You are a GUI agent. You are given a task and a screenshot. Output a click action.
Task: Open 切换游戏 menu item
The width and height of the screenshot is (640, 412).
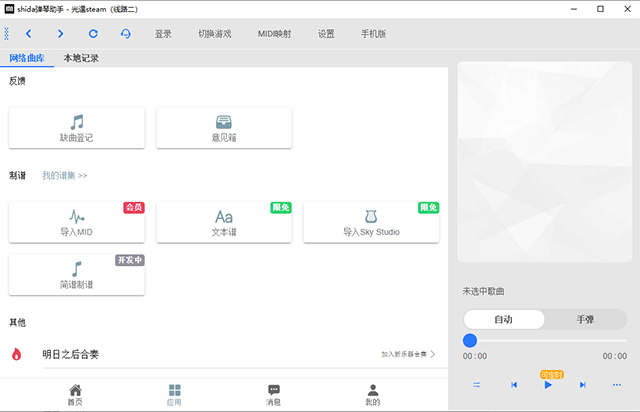coord(215,34)
